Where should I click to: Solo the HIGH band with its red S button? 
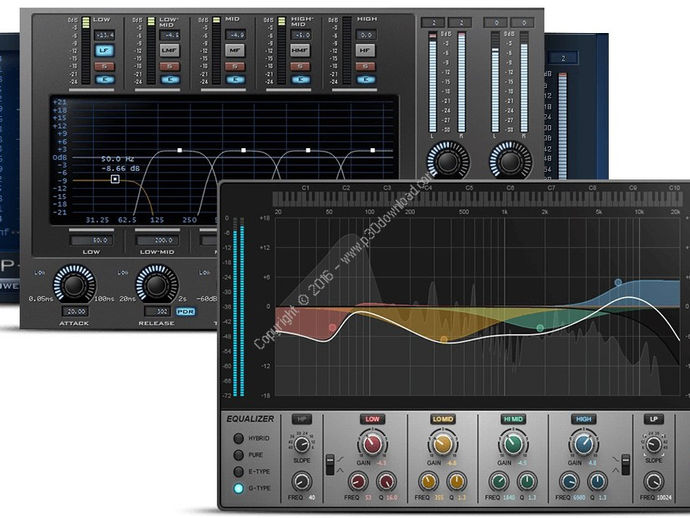(x=366, y=67)
